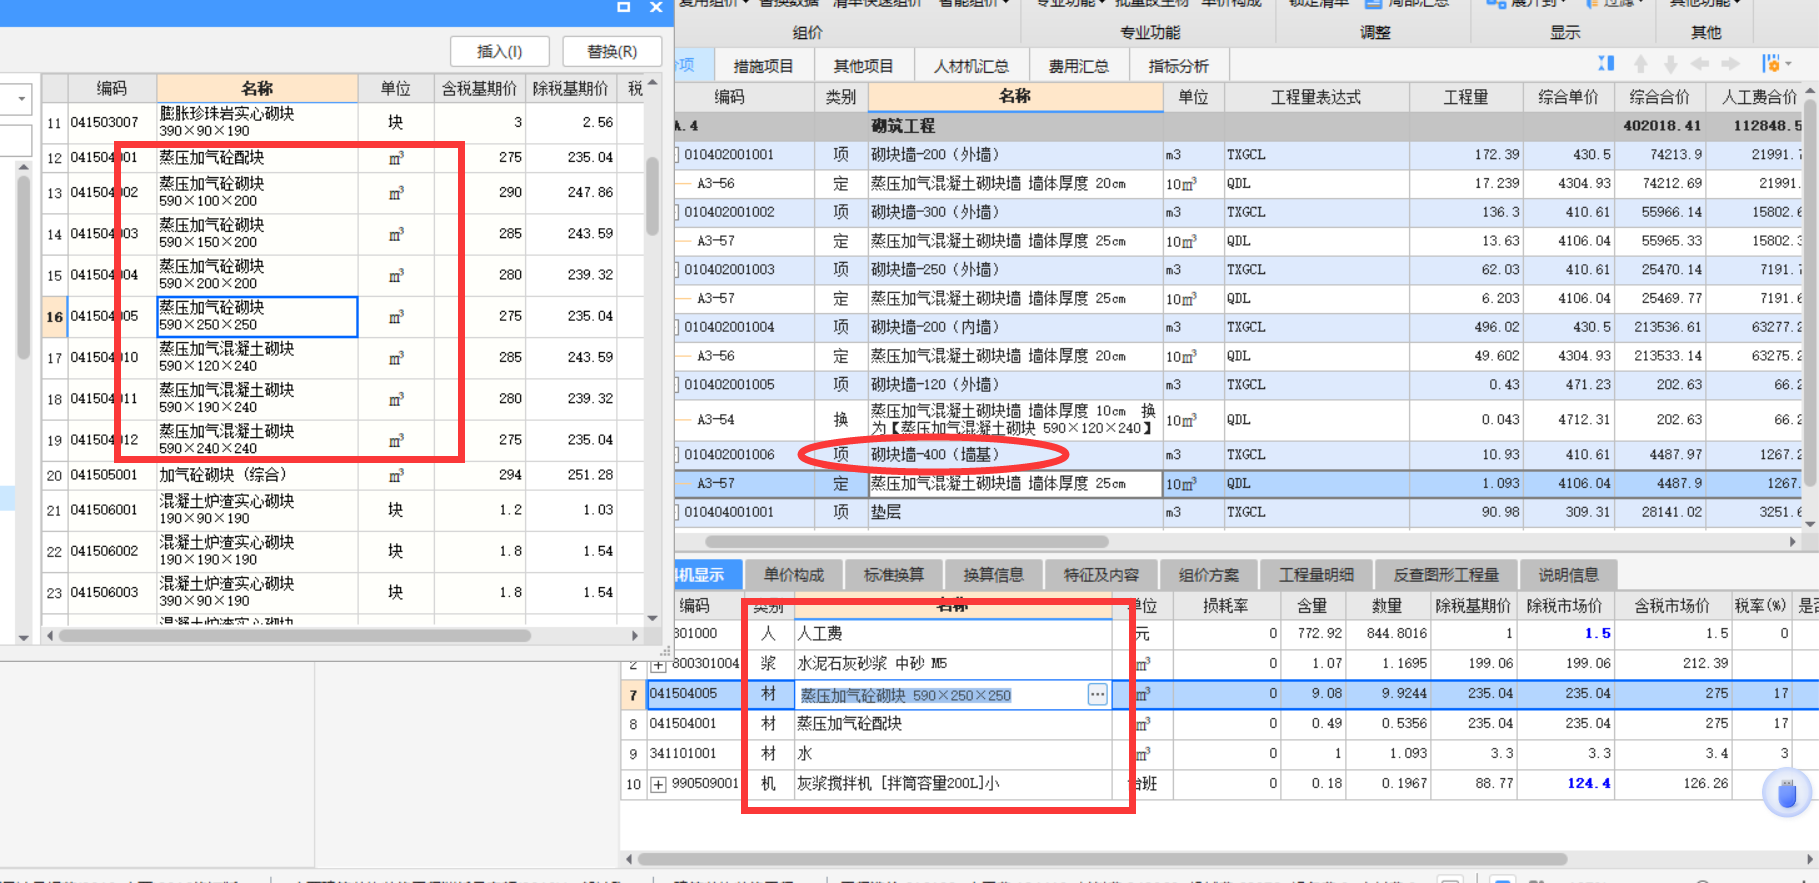Maximize the material selection dialog
This screenshot has height=883, width=1819.
click(x=623, y=7)
